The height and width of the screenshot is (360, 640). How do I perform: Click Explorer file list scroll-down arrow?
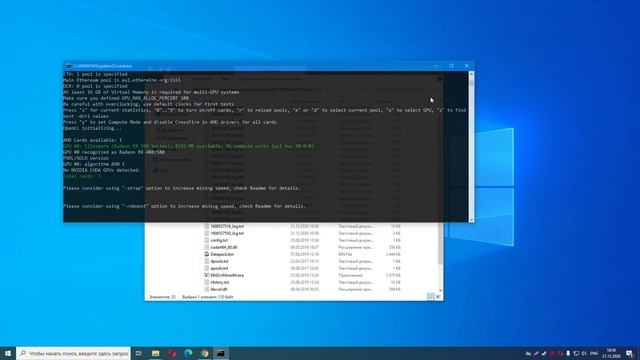coord(440,290)
